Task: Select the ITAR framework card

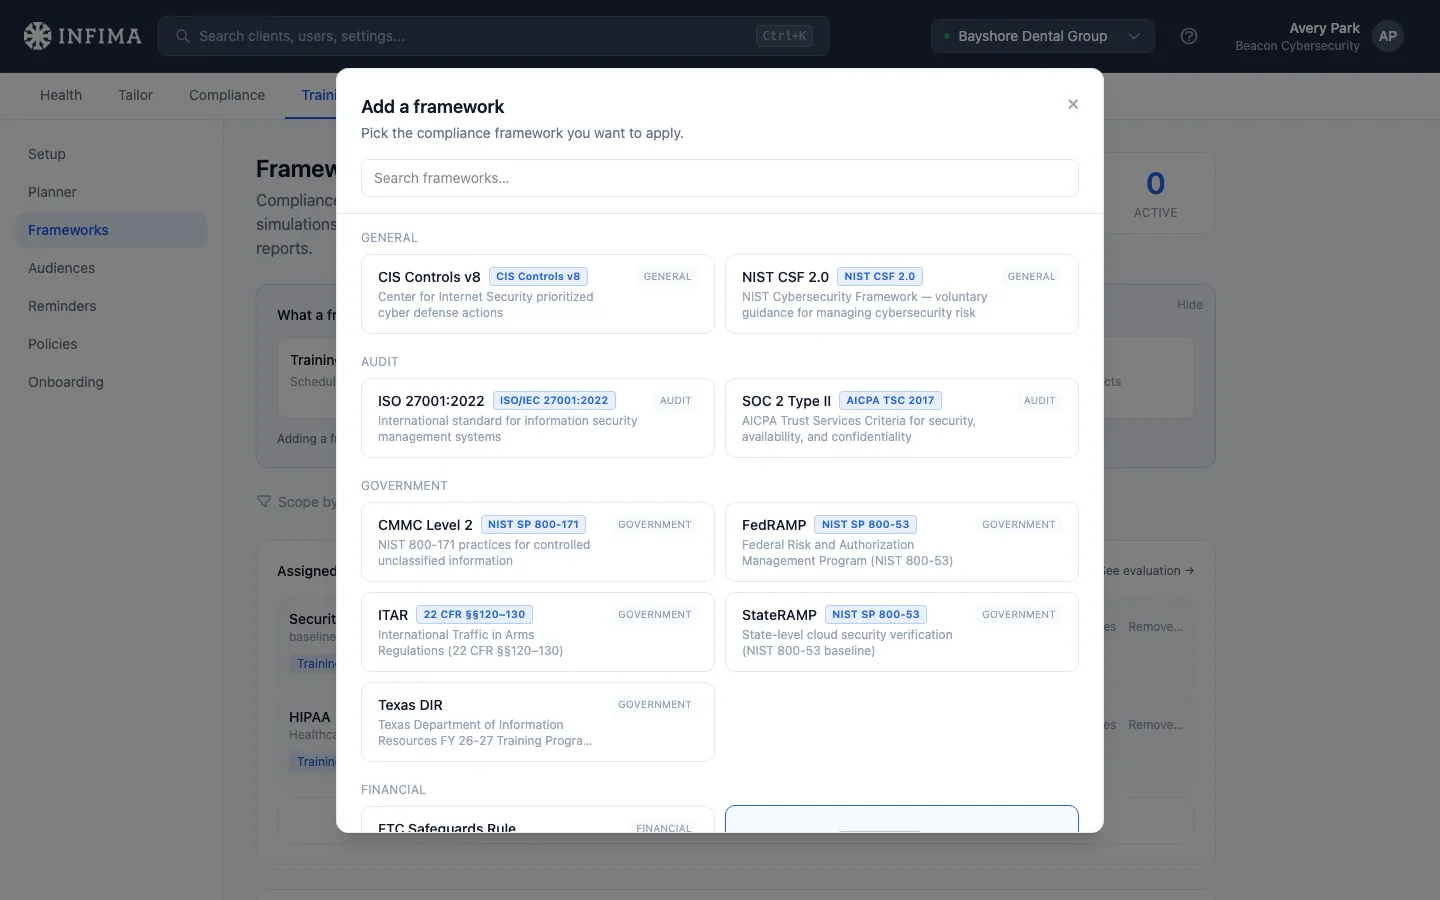Action: pos(538,632)
